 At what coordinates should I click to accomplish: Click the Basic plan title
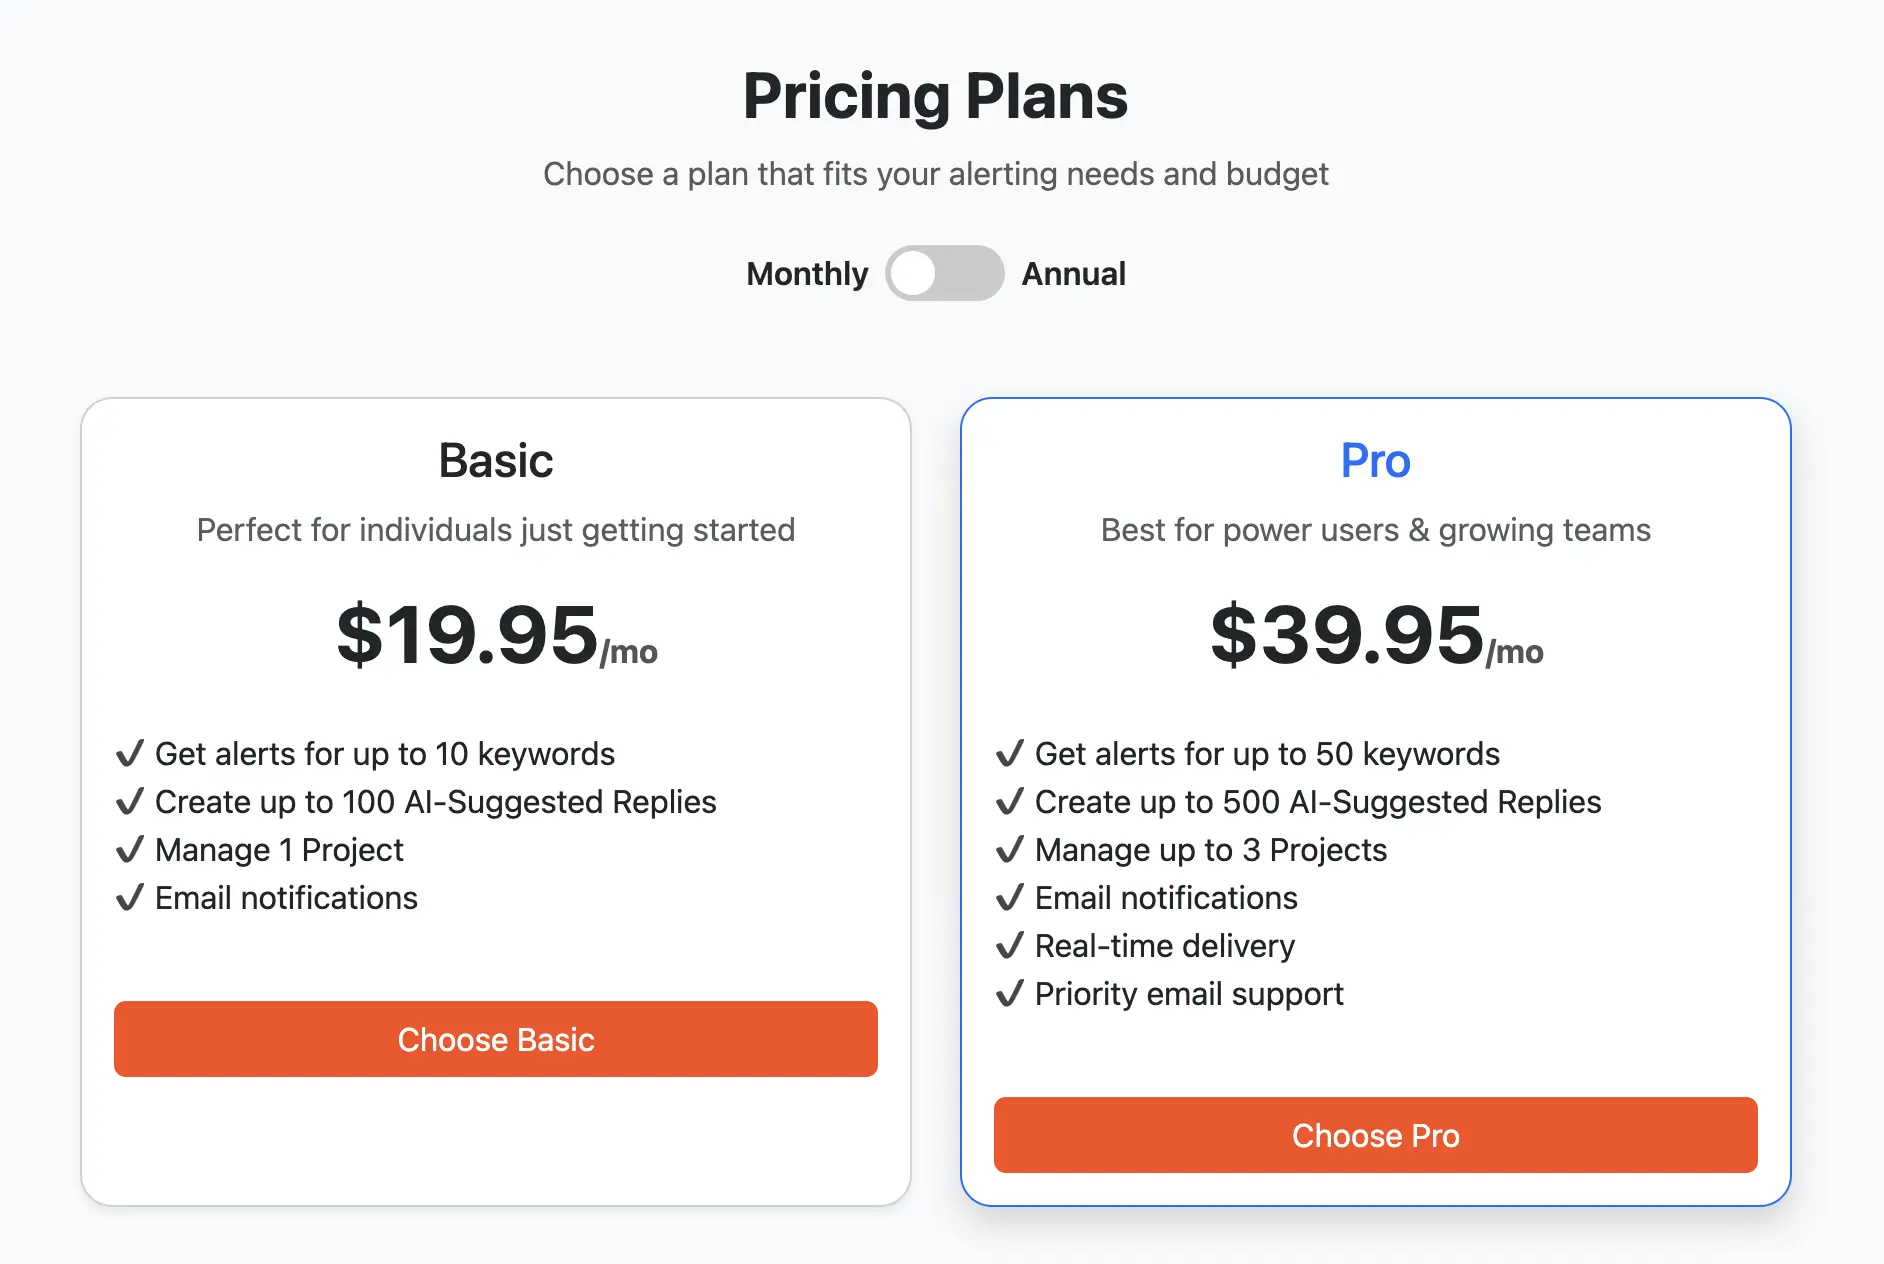point(495,461)
